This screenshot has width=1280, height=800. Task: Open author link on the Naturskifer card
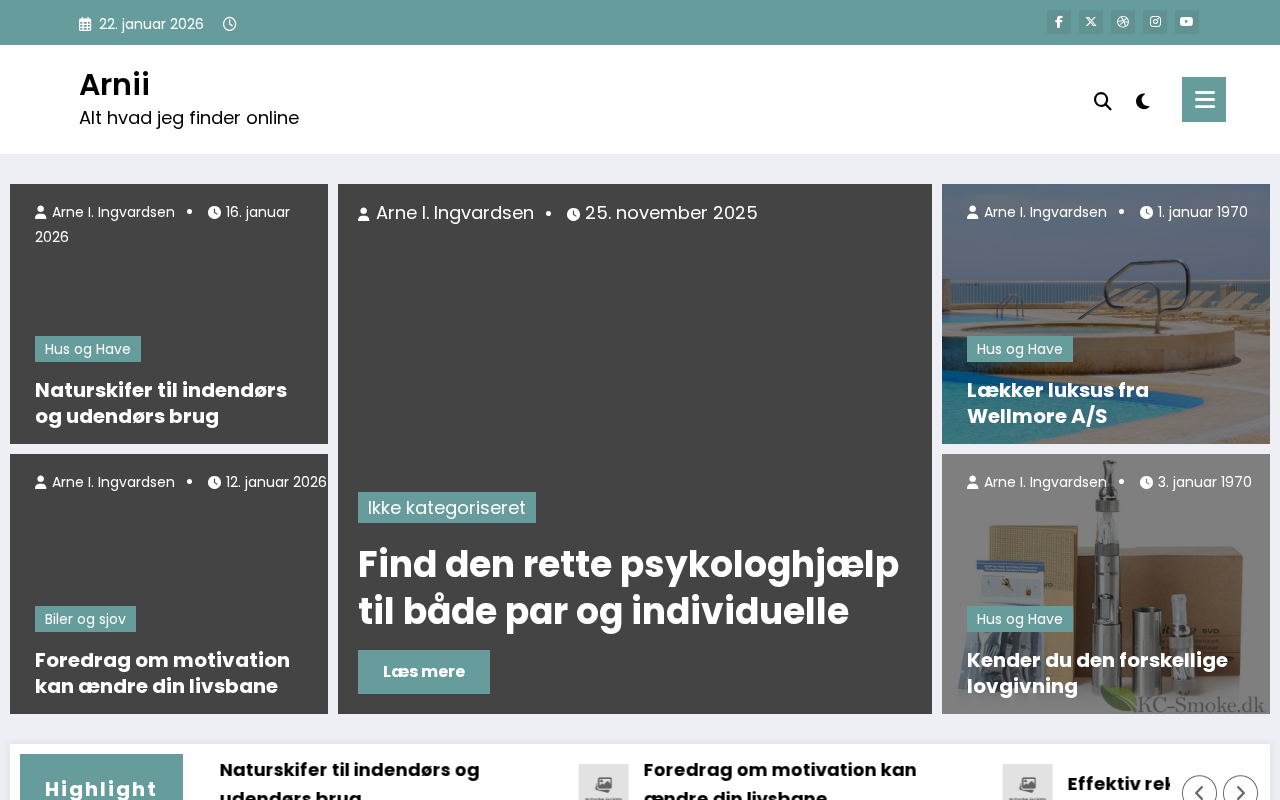click(105, 212)
